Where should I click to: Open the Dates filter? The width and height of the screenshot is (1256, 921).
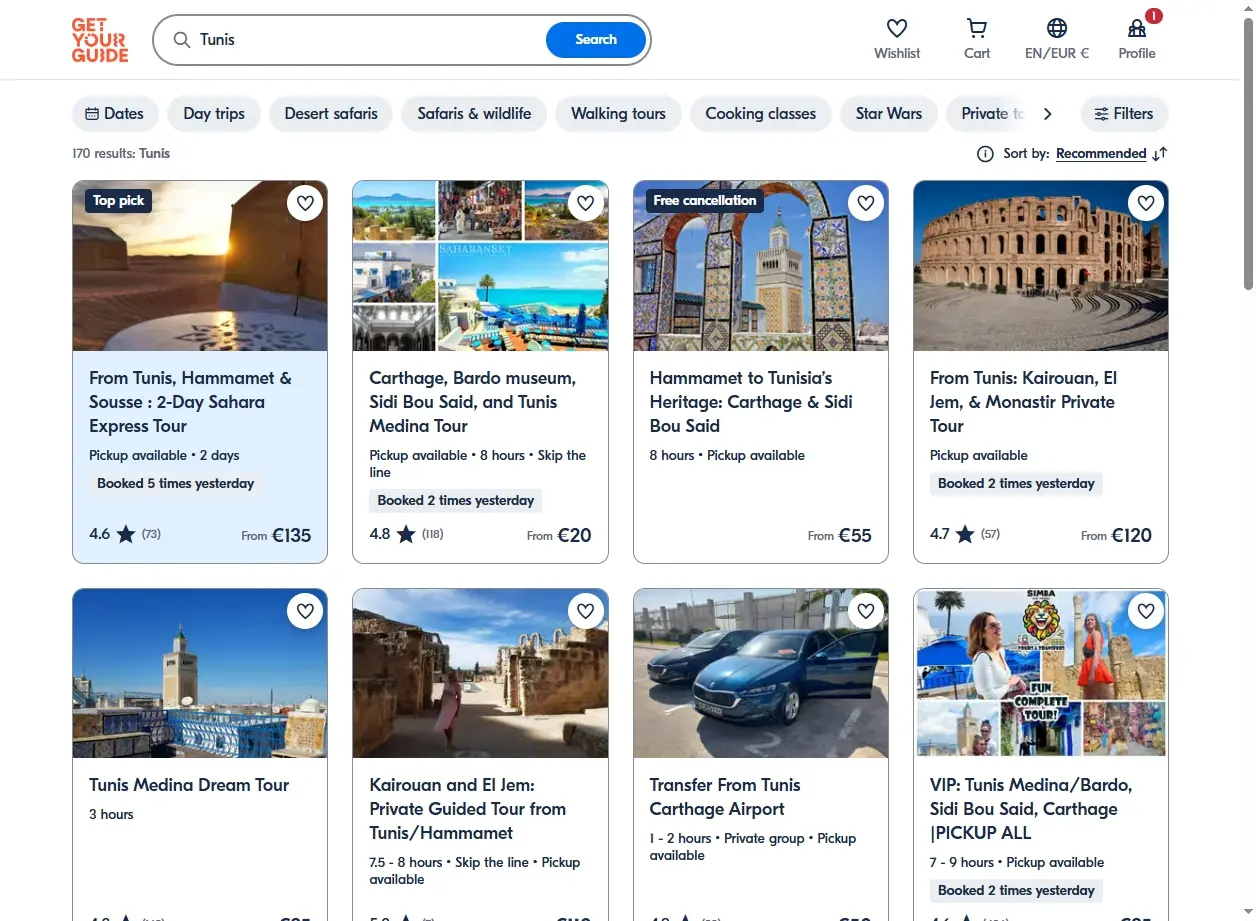(x=115, y=114)
